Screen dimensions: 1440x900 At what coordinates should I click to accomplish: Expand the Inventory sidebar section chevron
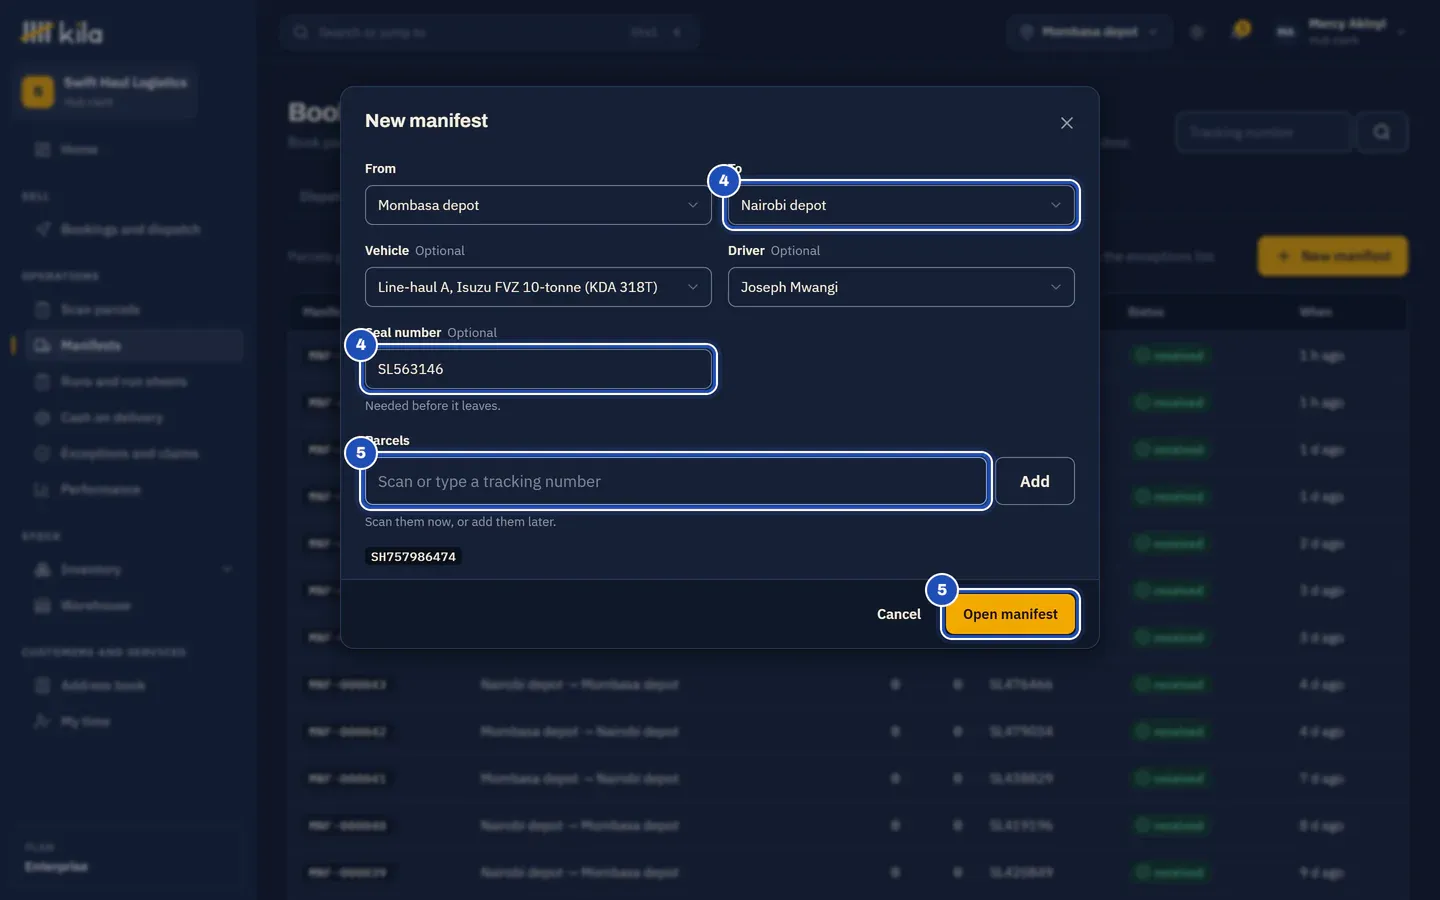tap(227, 569)
